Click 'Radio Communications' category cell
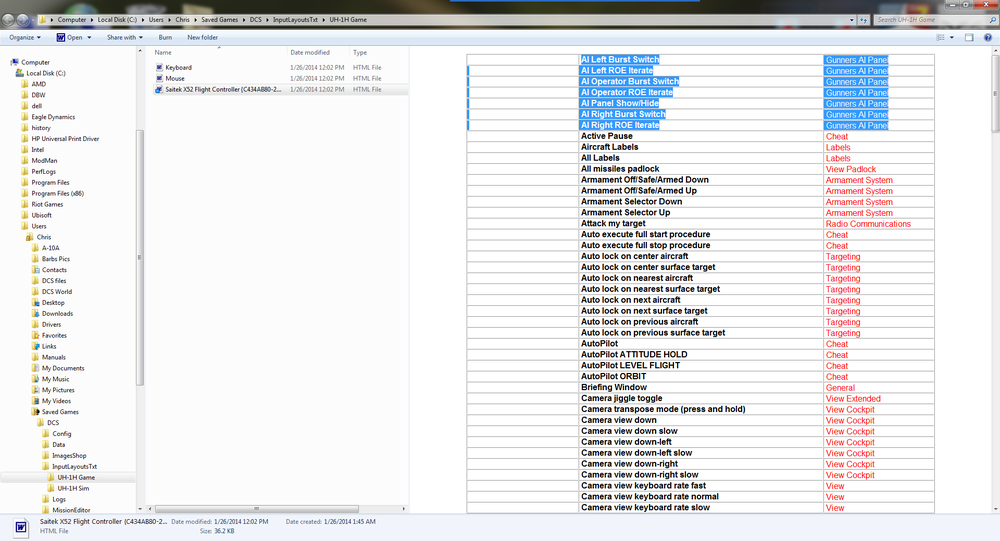 click(x=868, y=224)
